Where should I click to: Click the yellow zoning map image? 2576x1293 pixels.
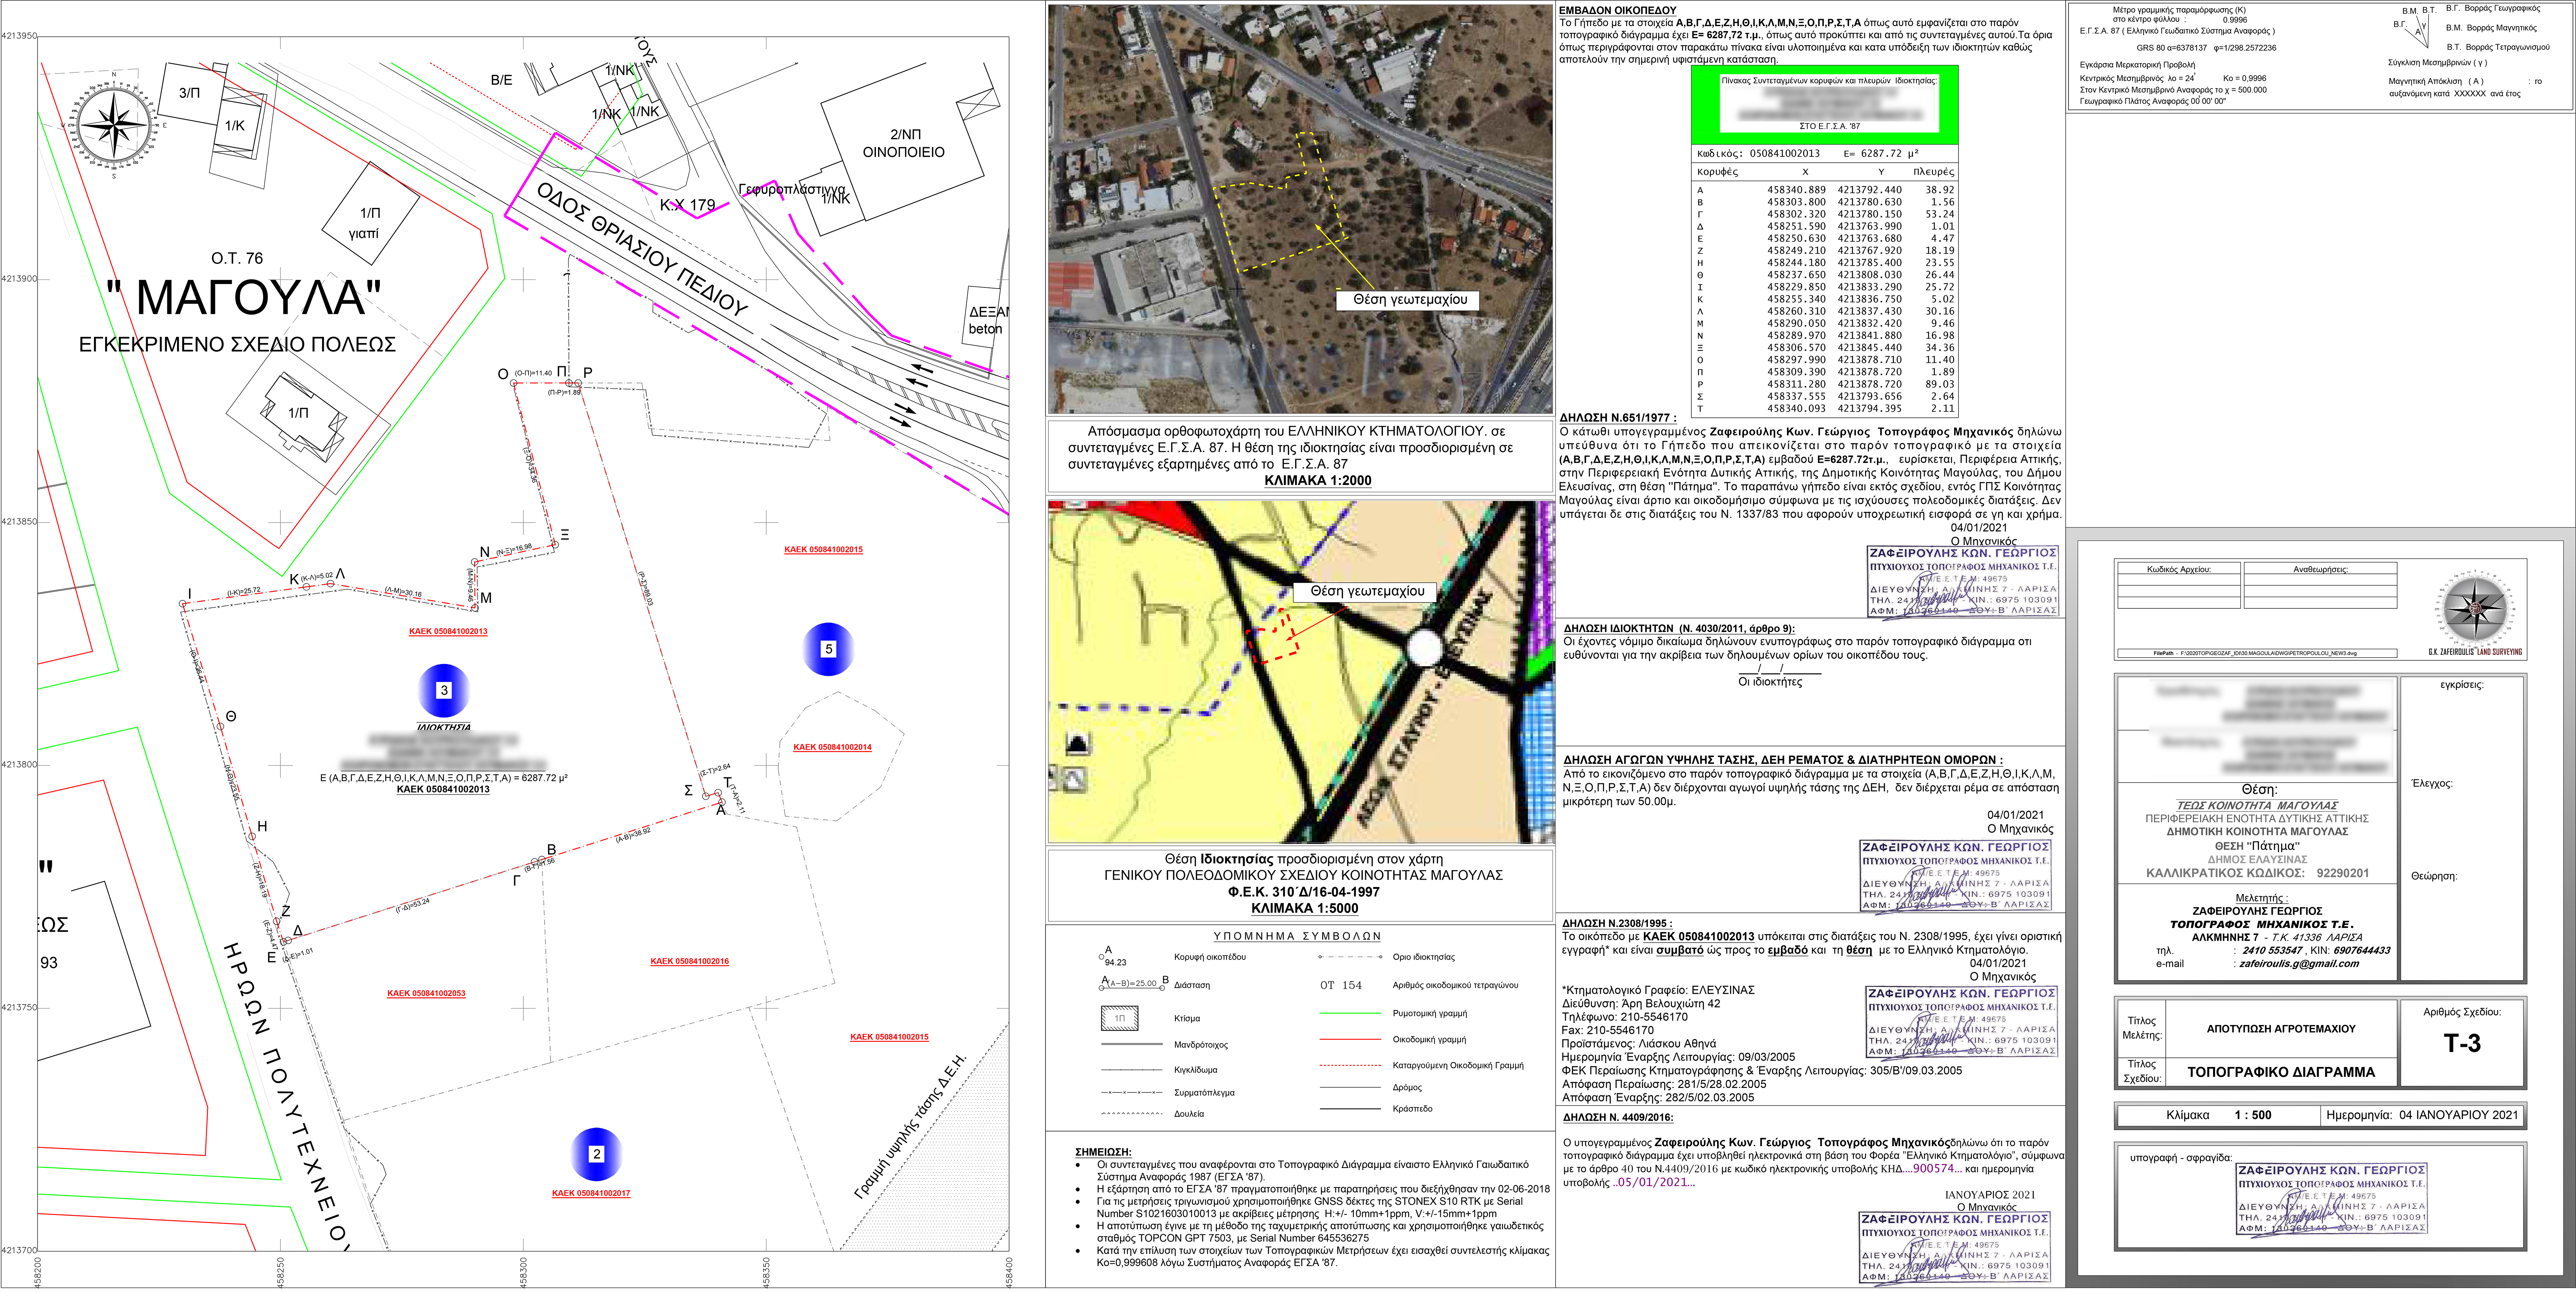pos(1300,672)
